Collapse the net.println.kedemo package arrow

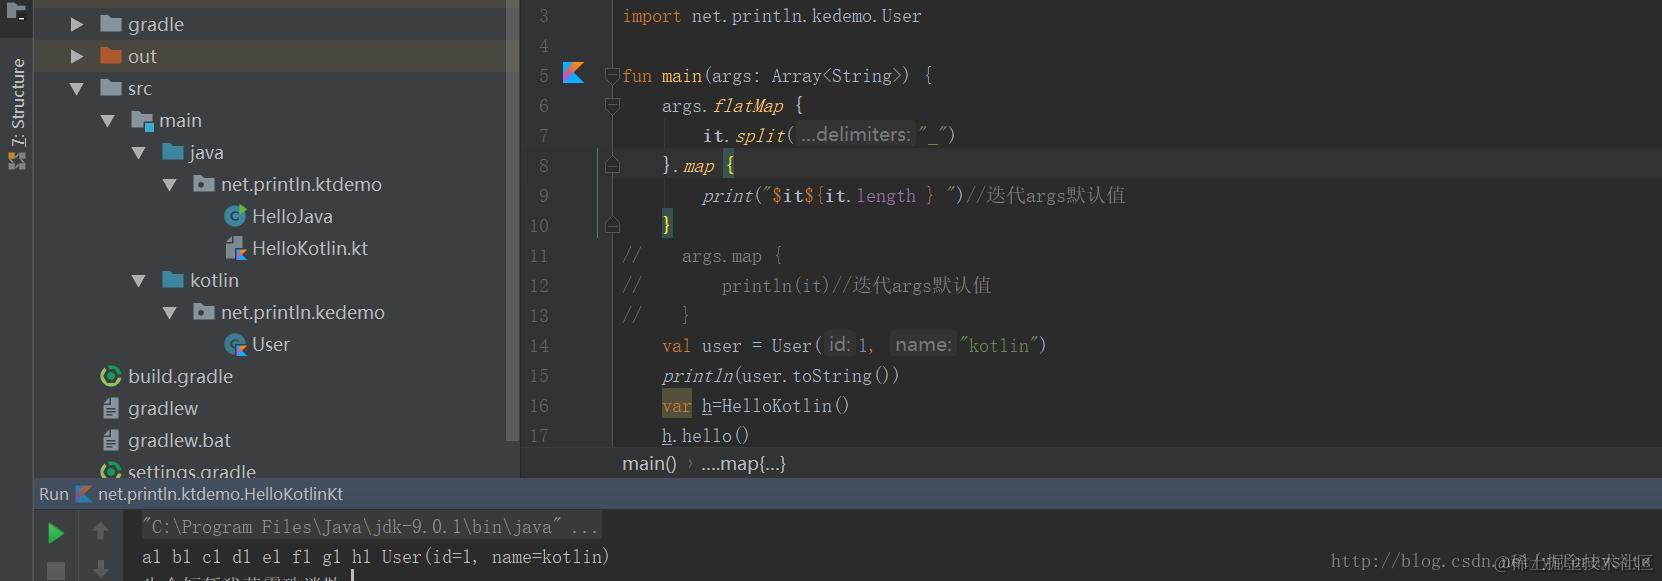coord(170,312)
